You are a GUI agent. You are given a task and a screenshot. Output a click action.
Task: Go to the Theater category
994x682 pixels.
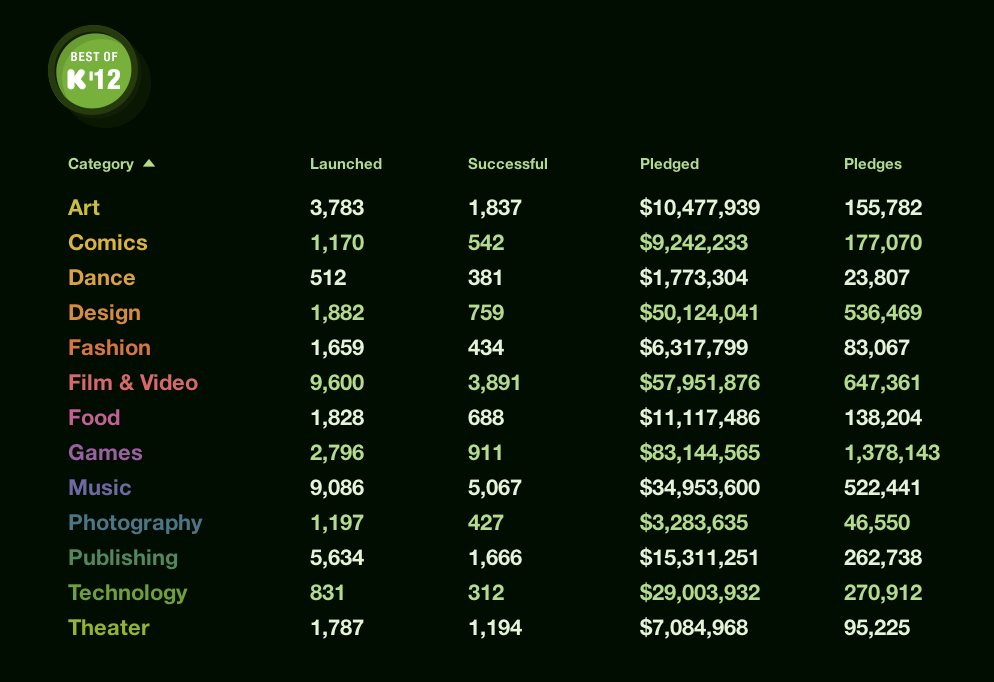pyautogui.click(x=108, y=628)
